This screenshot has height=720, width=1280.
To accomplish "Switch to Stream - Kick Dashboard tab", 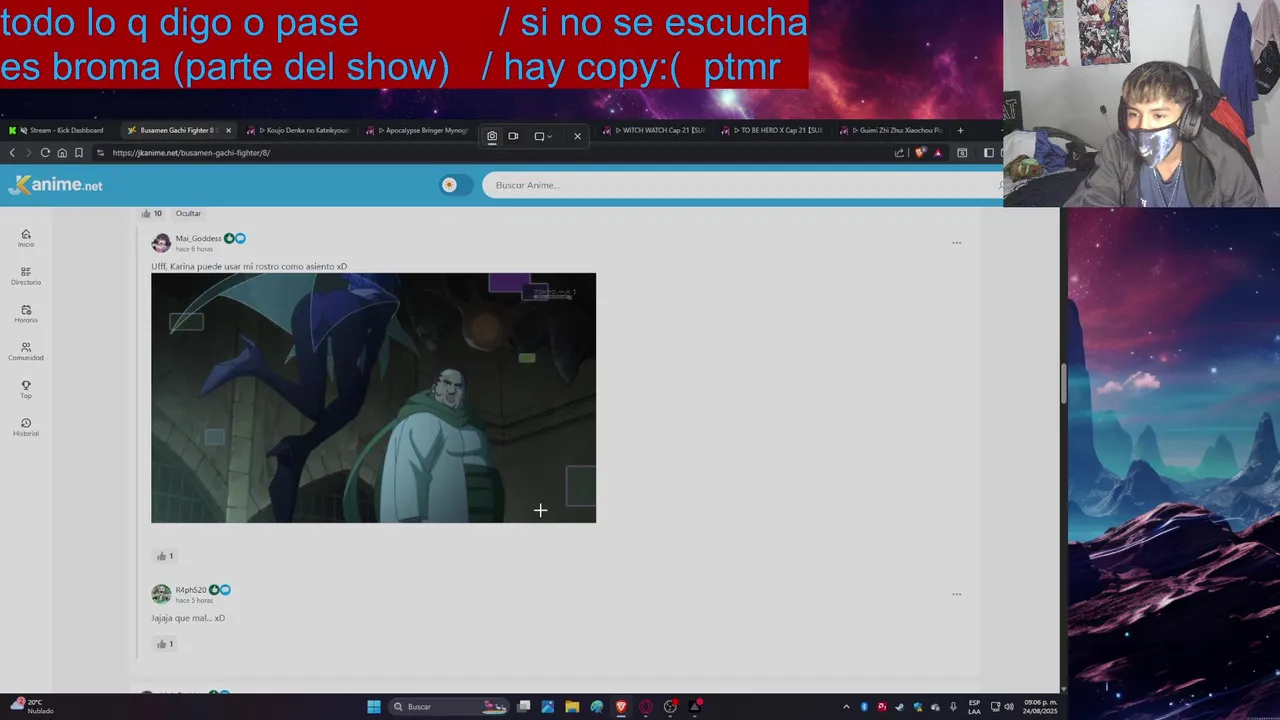I will 60,130.
